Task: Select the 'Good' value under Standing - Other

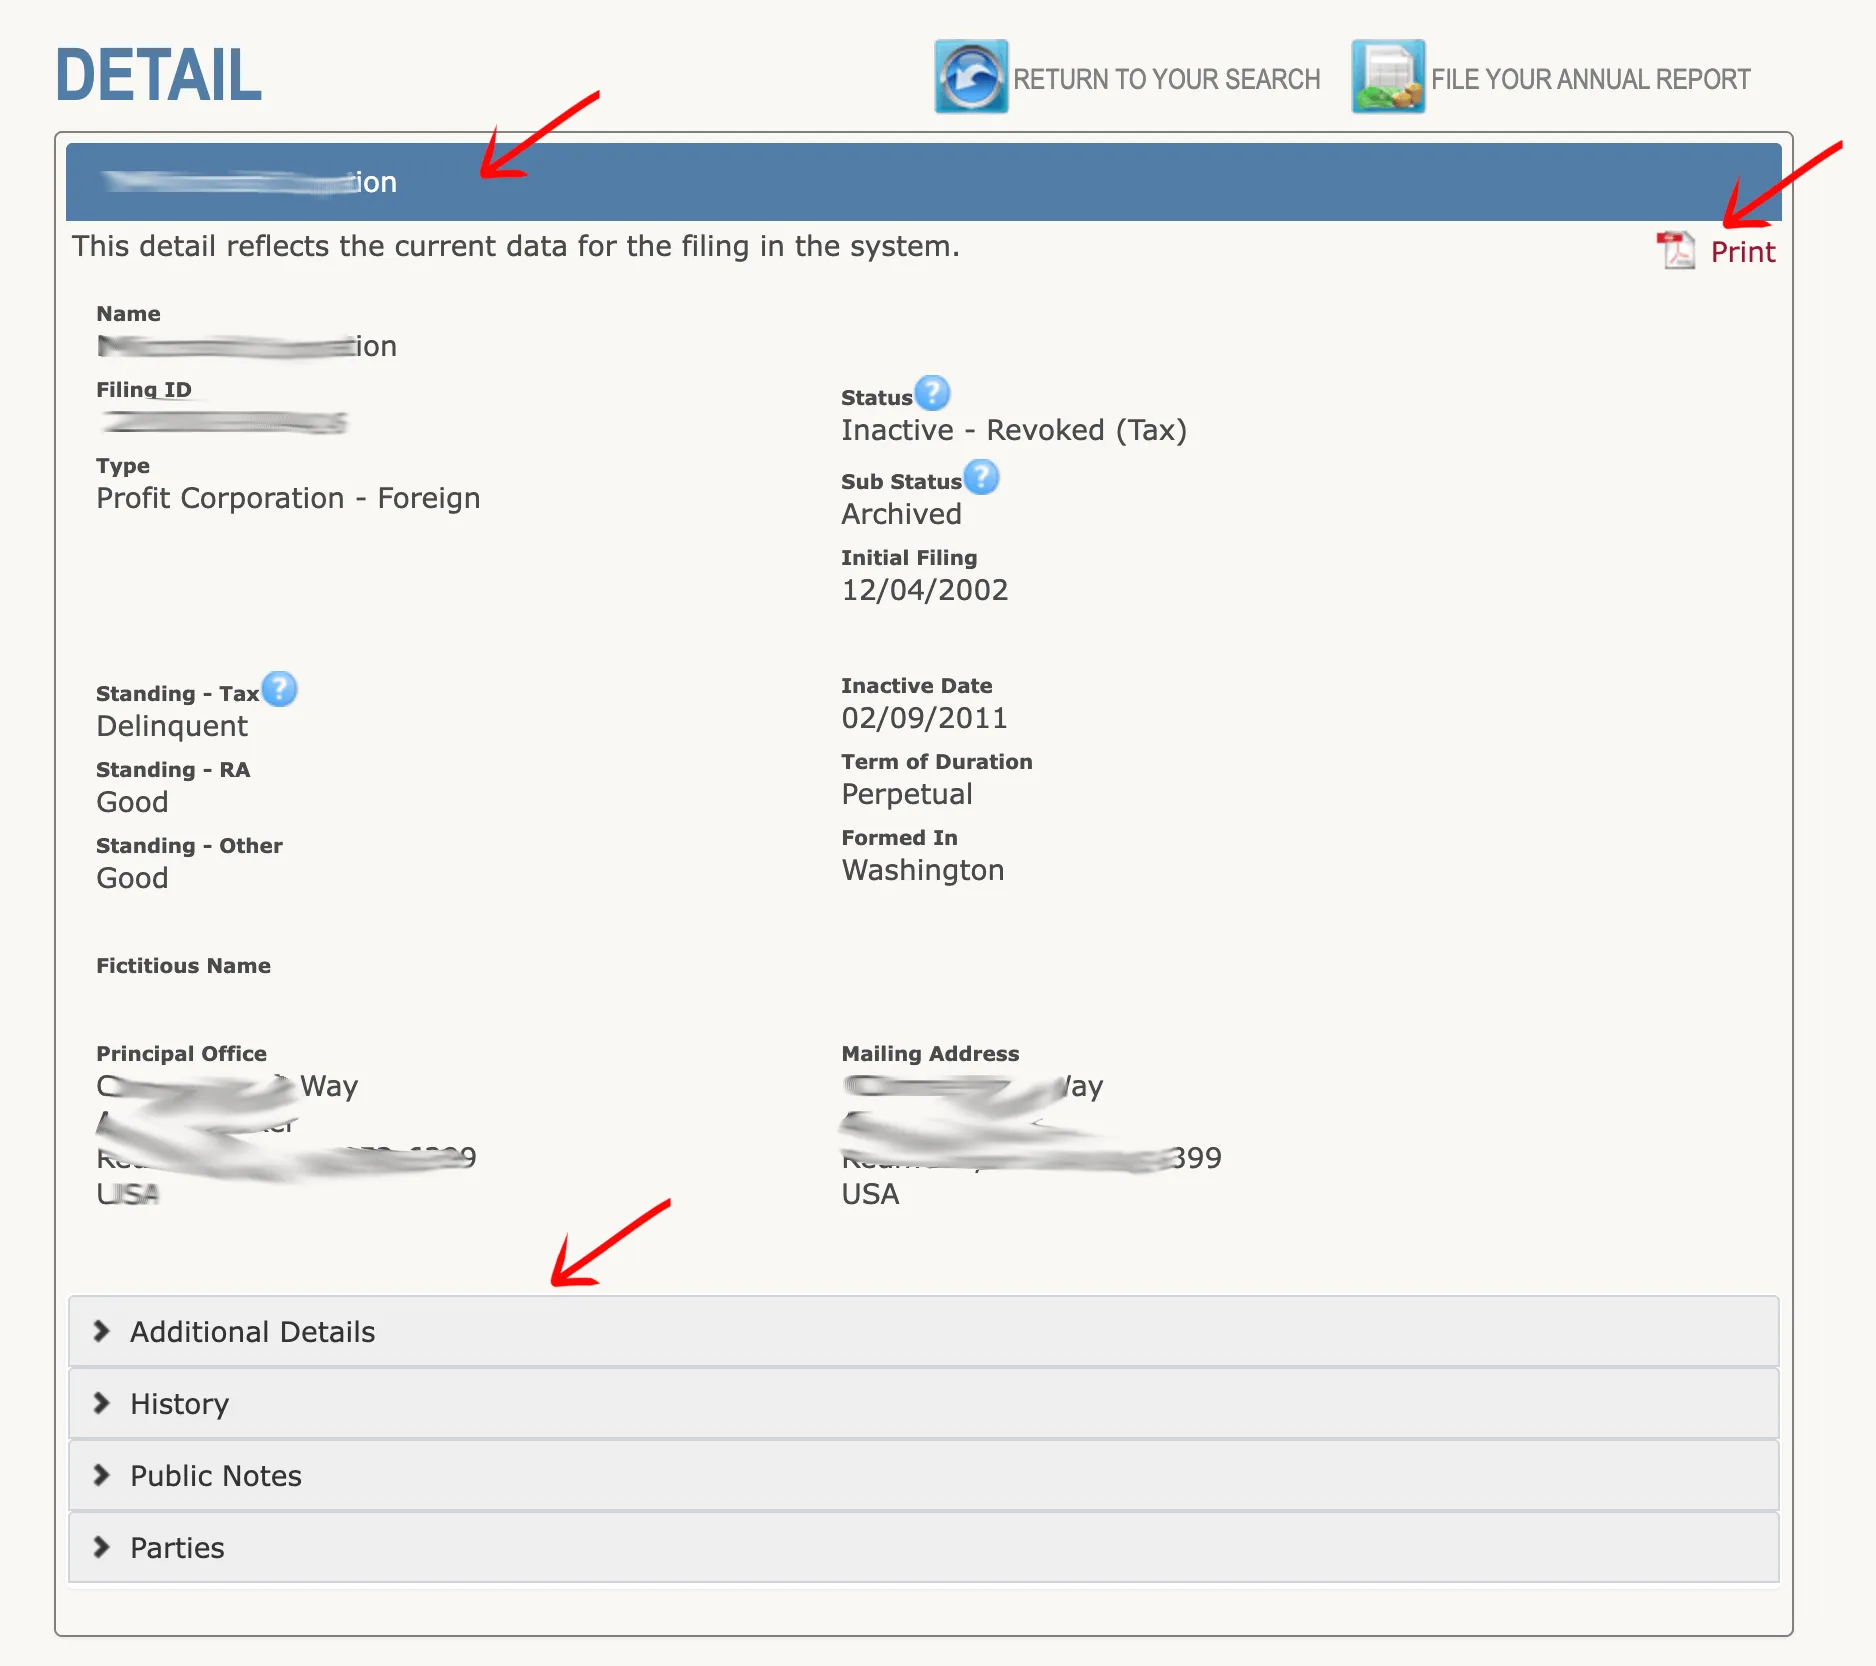Action: coord(132,878)
